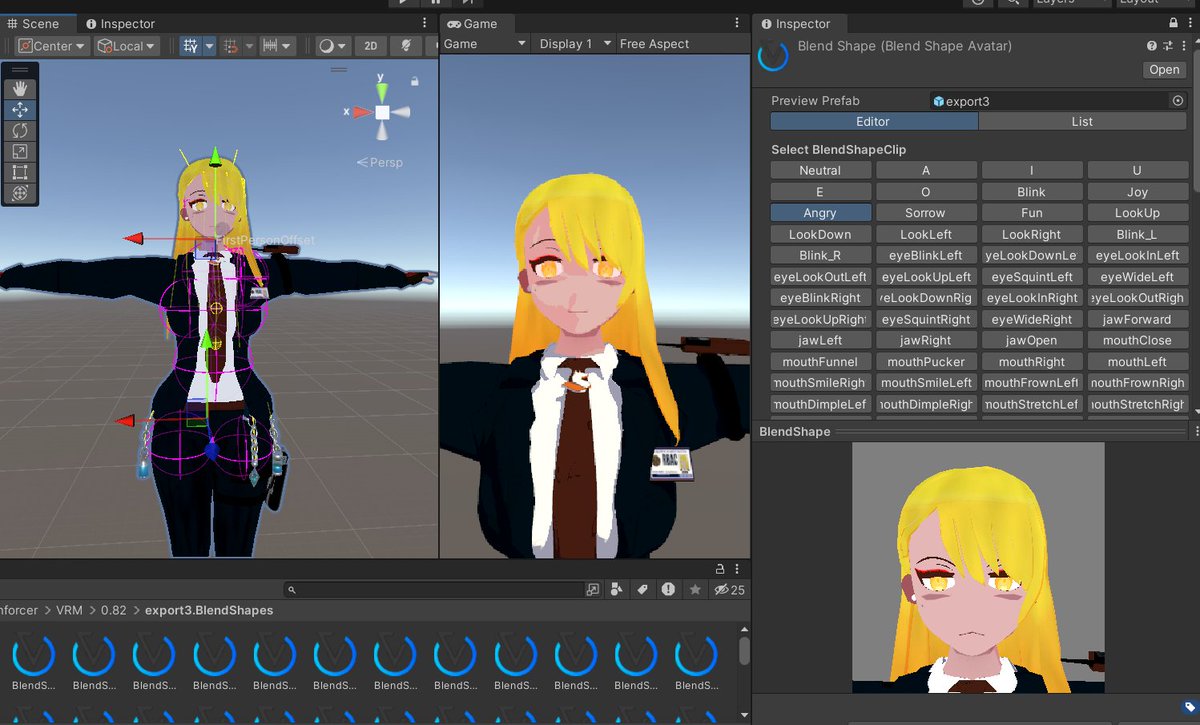
Task: Select the Move tool in Scene toolbar
Action: (x=20, y=109)
